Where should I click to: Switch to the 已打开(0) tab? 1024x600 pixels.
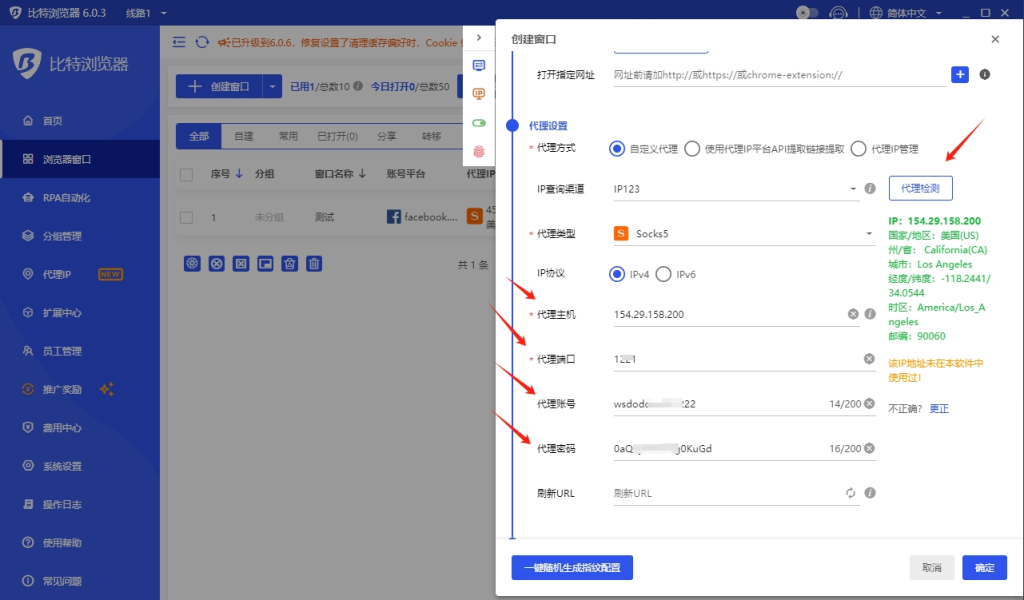337,136
